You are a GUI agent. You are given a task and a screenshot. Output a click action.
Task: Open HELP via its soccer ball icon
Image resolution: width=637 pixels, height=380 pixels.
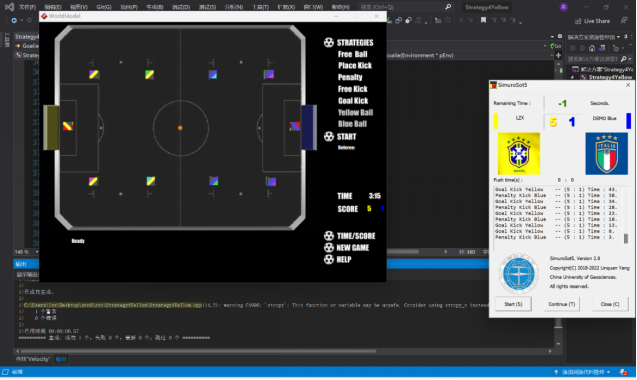(x=329, y=259)
